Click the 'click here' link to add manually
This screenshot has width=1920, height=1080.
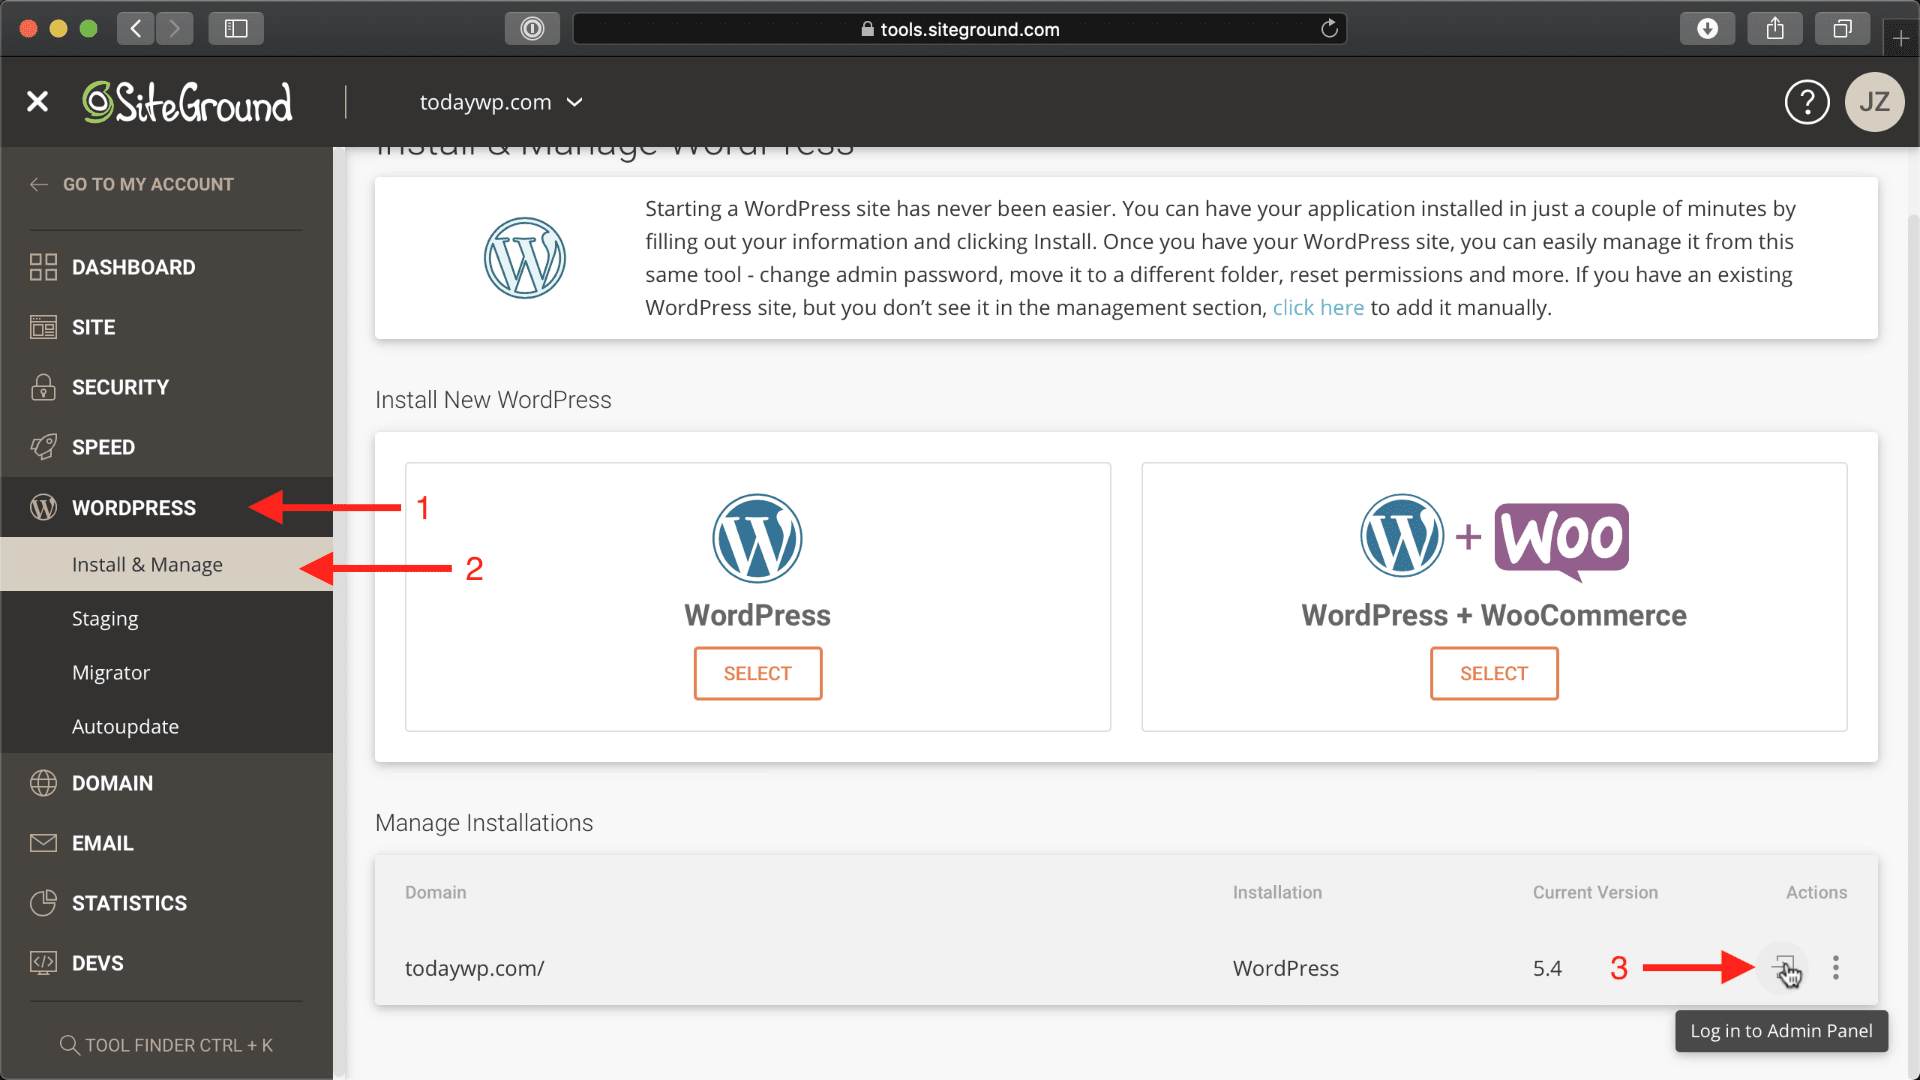tap(1318, 308)
